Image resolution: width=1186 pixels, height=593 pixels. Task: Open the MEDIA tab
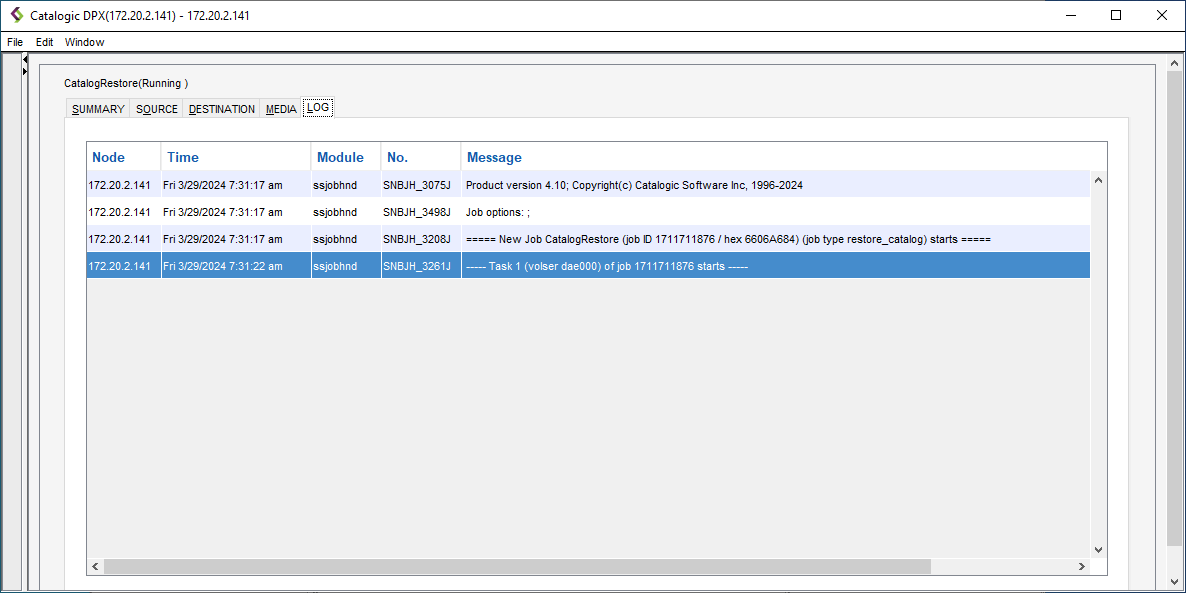[281, 109]
